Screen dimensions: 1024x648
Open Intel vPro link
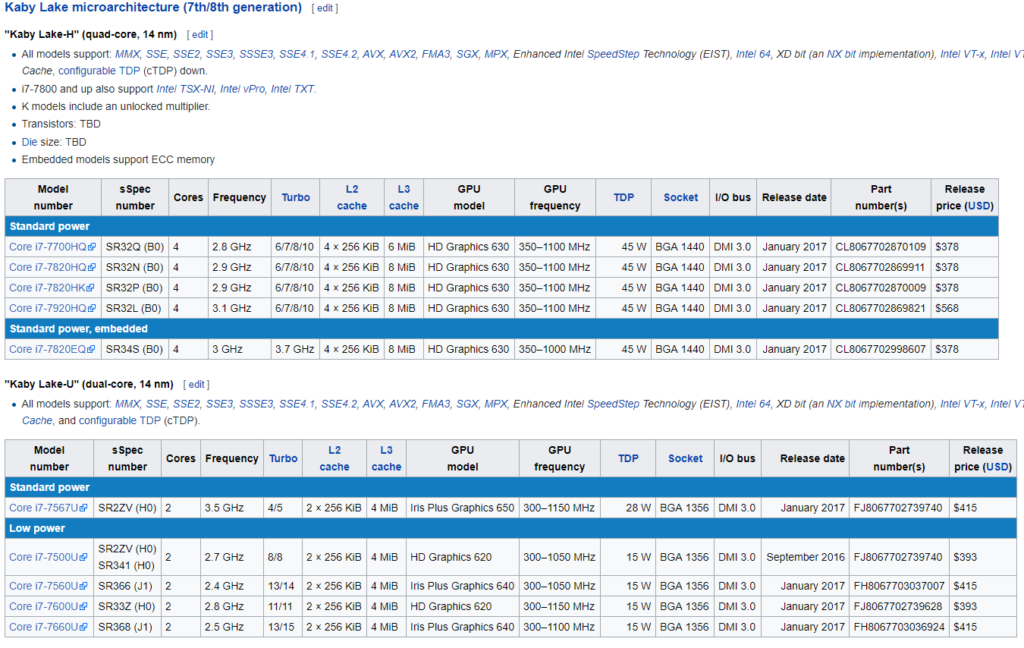coord(242,89)
